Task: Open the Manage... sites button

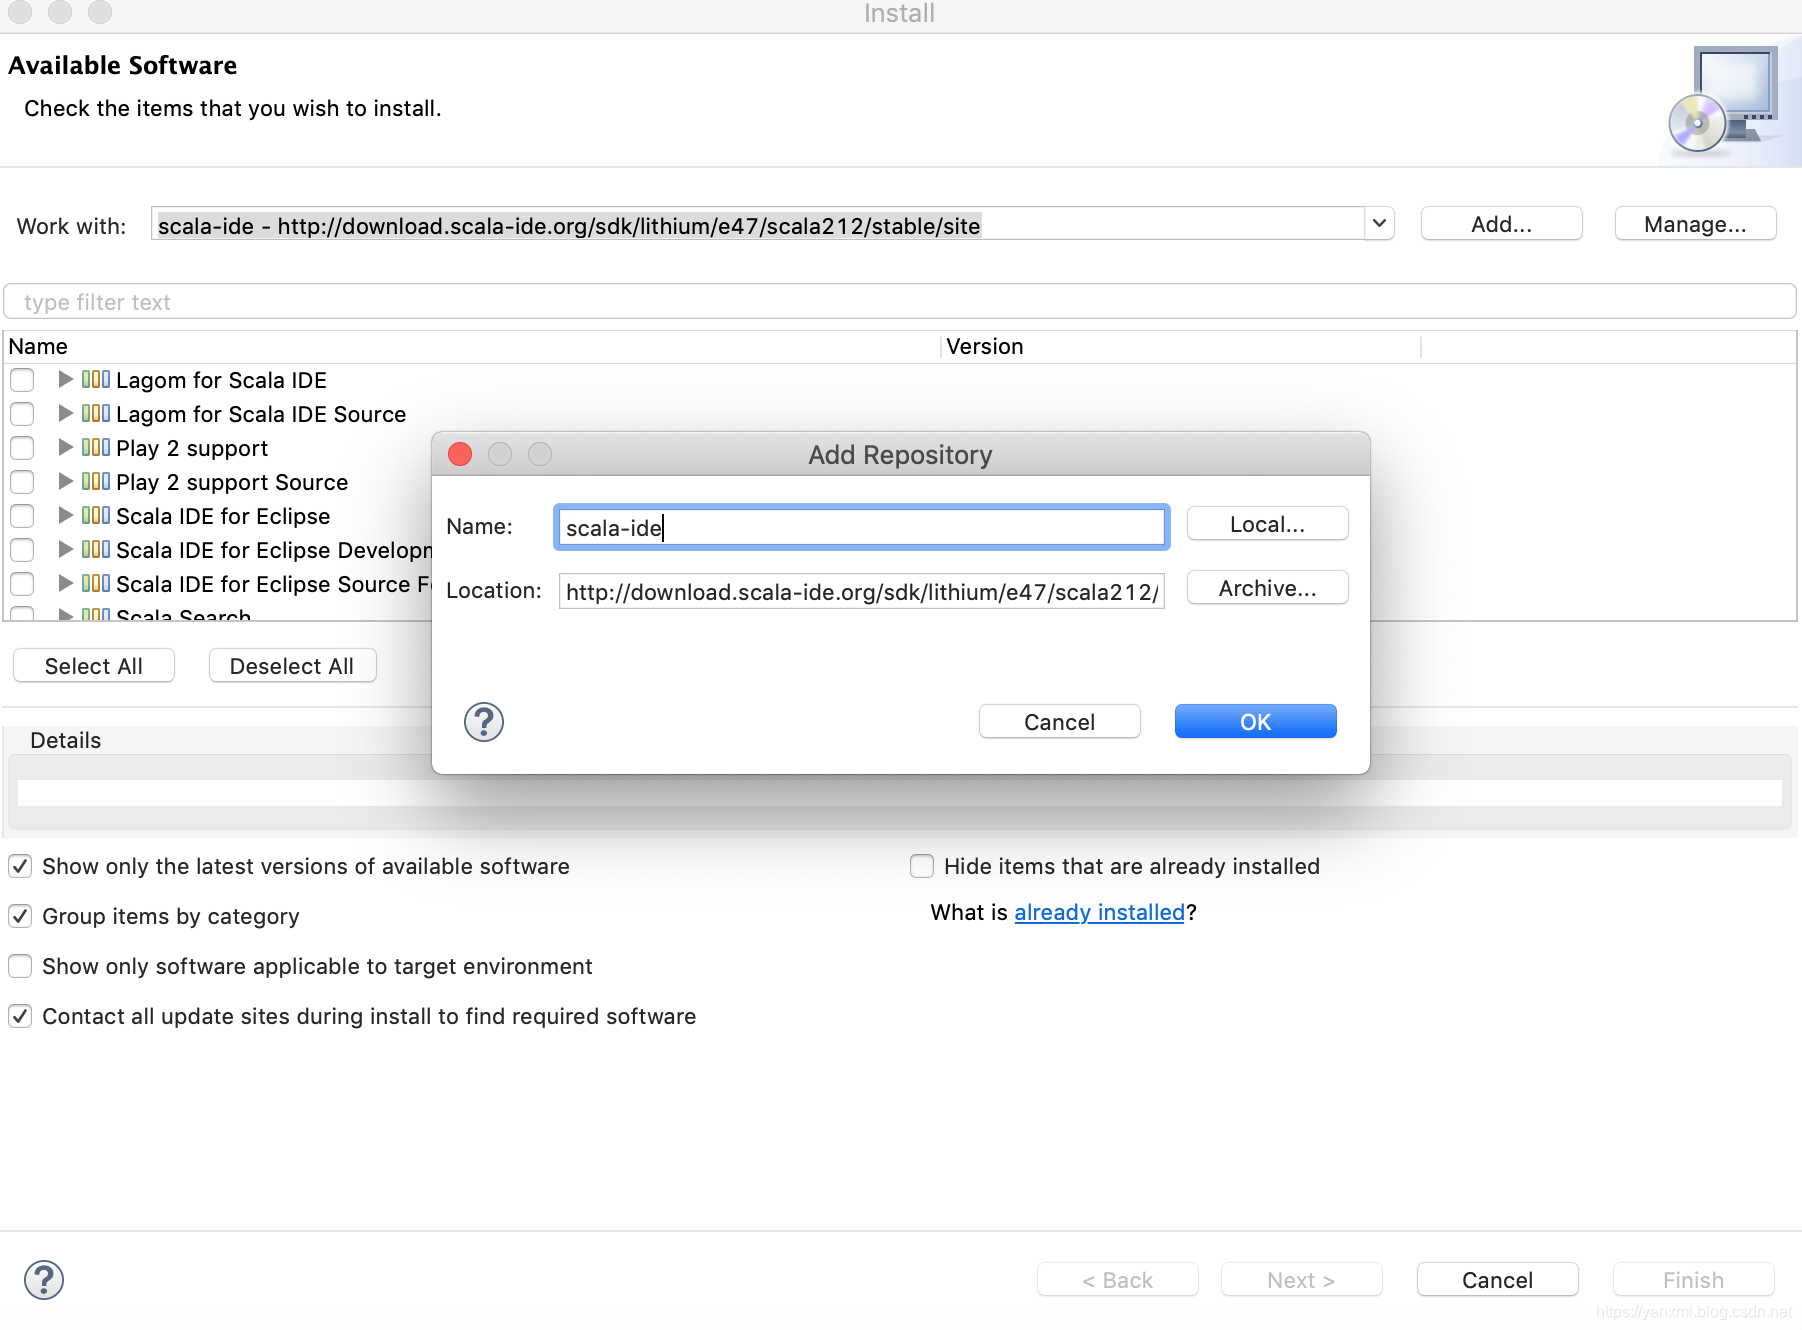Action: point(1695,224)
